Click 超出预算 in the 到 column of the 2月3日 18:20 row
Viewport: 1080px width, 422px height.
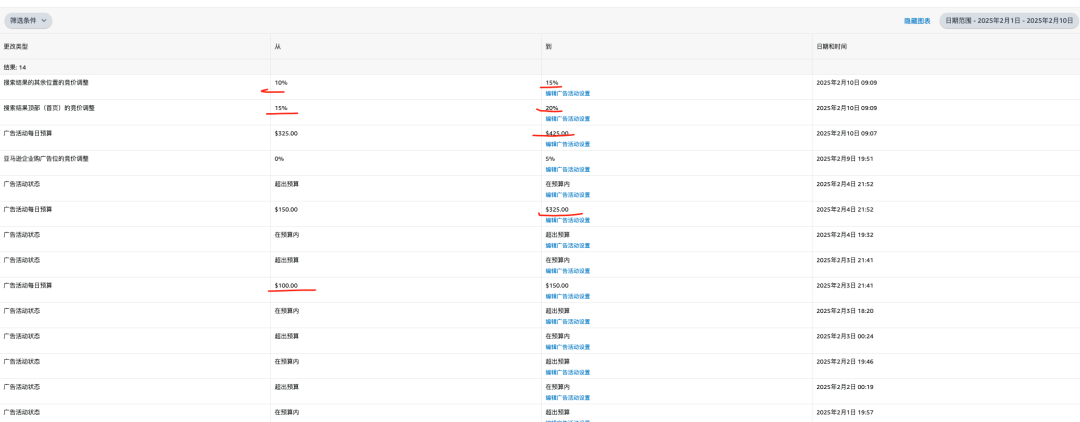[x=558, y=310]
